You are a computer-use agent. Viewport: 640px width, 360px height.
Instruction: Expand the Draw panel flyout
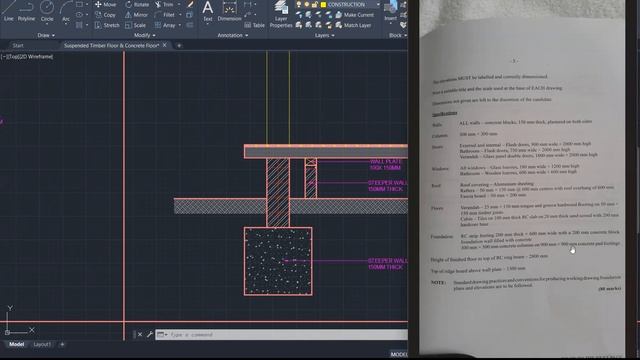pos(46,36)
